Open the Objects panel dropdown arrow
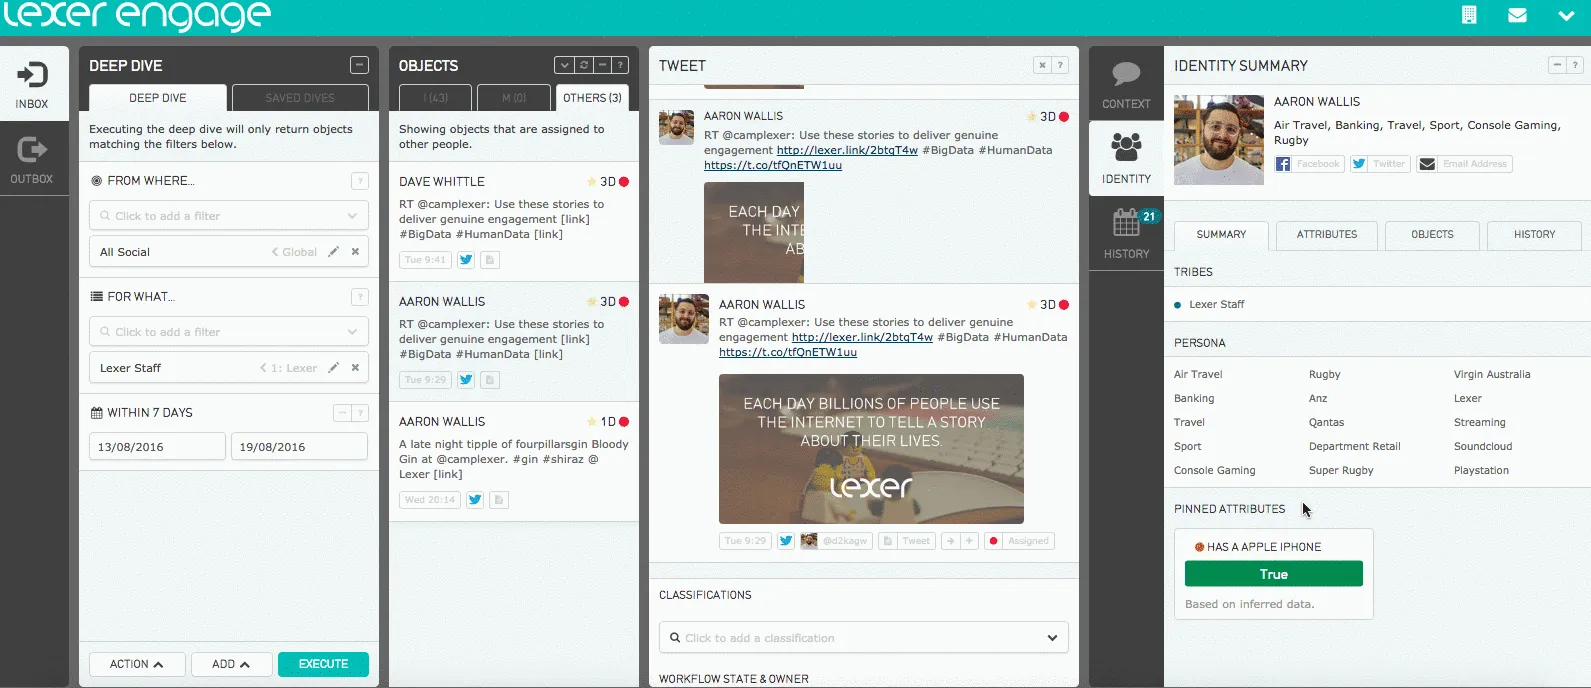 click(x=565, y=65)
